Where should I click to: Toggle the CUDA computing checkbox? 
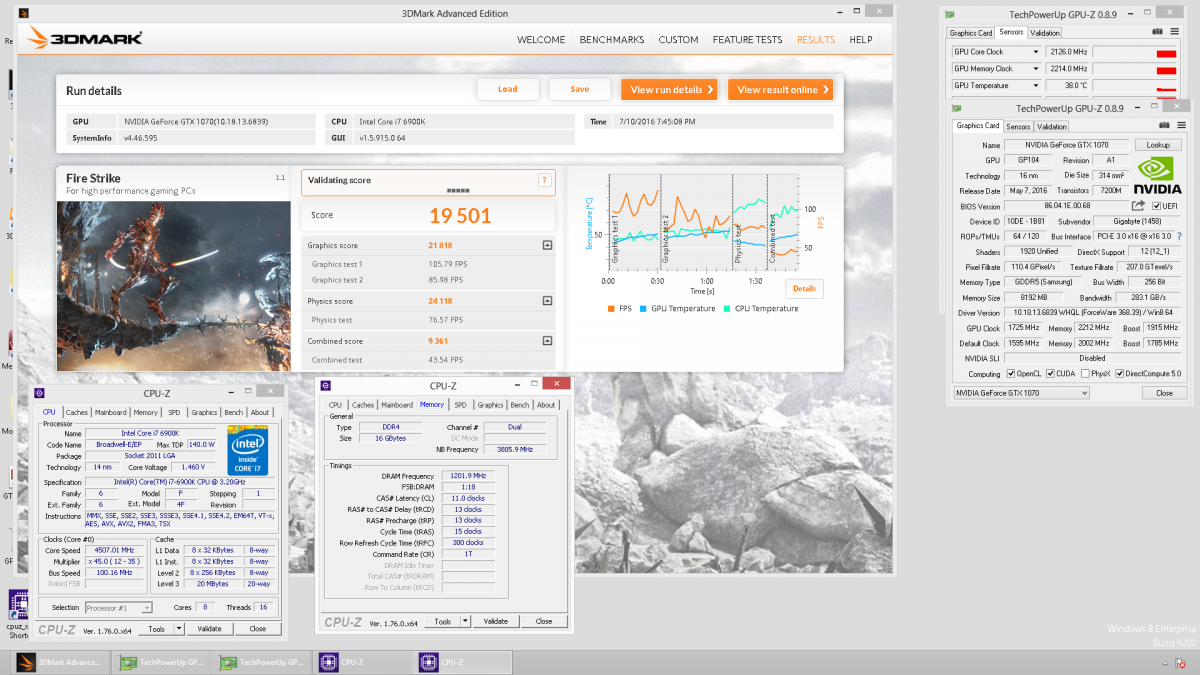tap(1051, 374)
